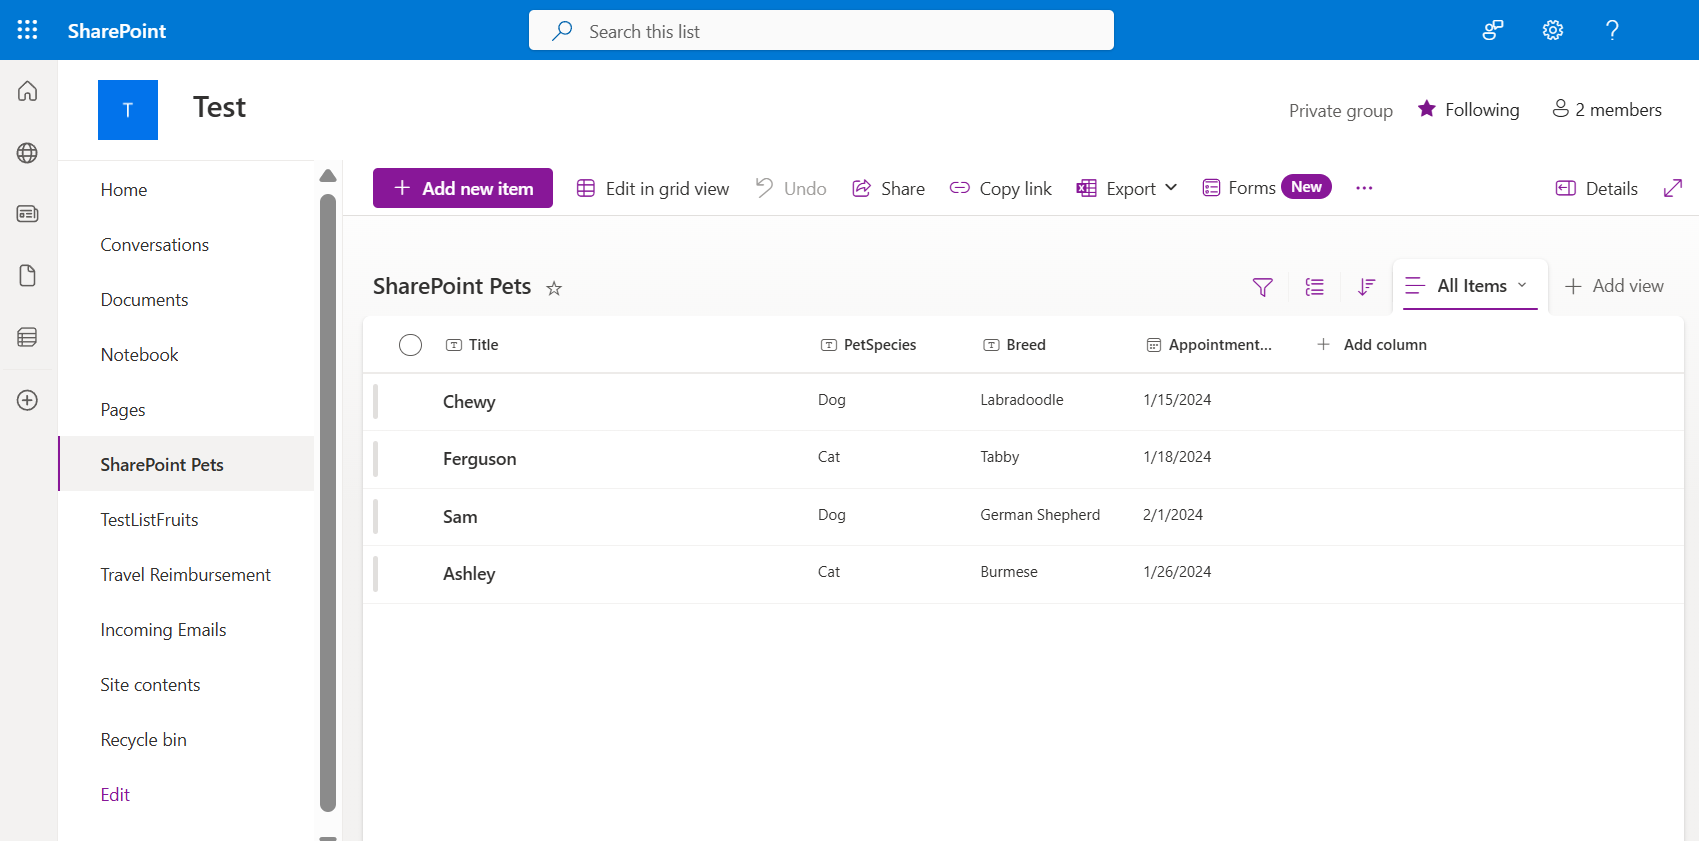This screenshot has height=841, width=1699.
Task: Click the Add new item button
Action: tap(463, 188)
